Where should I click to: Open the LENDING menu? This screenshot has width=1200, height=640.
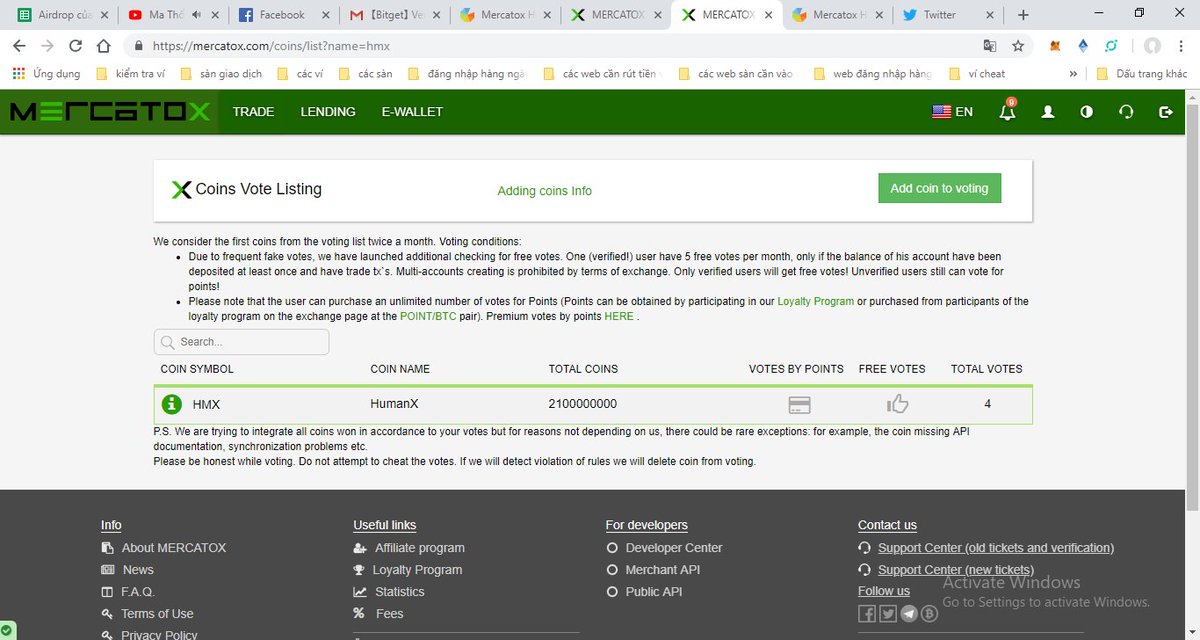[328, 112]
